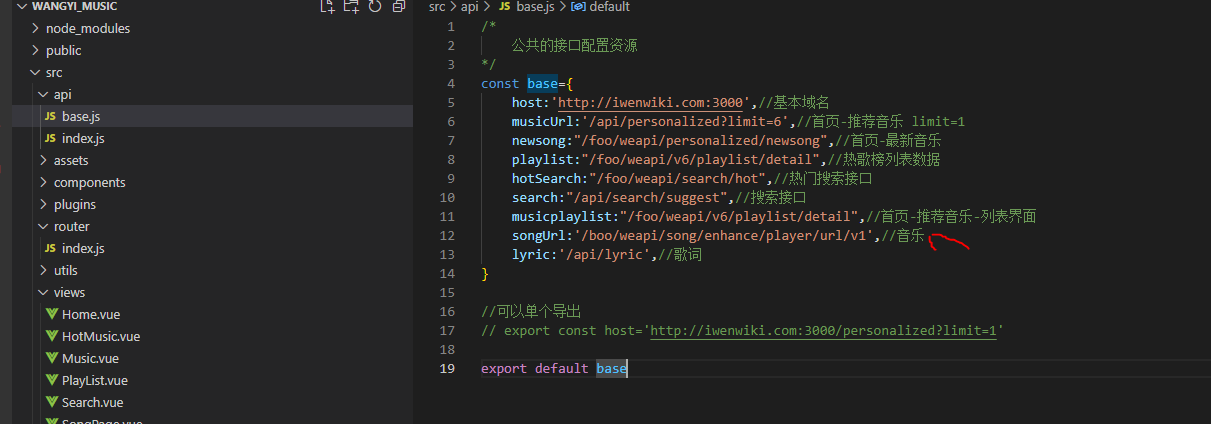Screen dimensions: 1211x424
Task: Click the highlighted base identifier on line 4
Action: (542, 84)
